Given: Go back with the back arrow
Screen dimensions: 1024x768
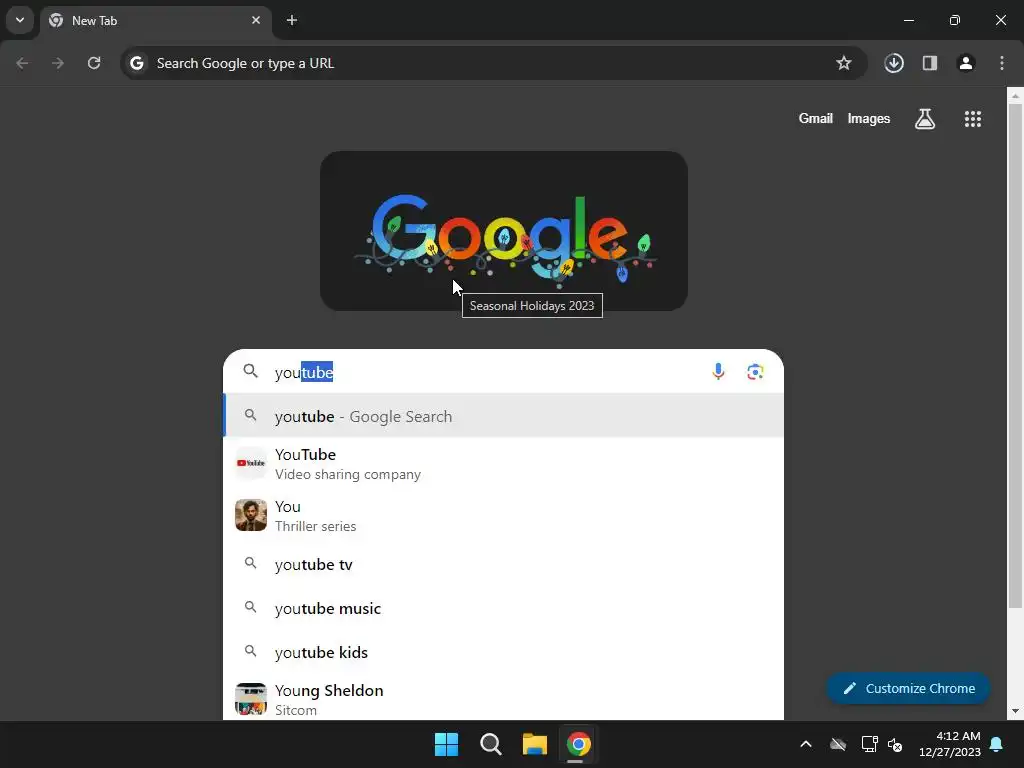Looking at the screenshot, I should pos(22,63).
